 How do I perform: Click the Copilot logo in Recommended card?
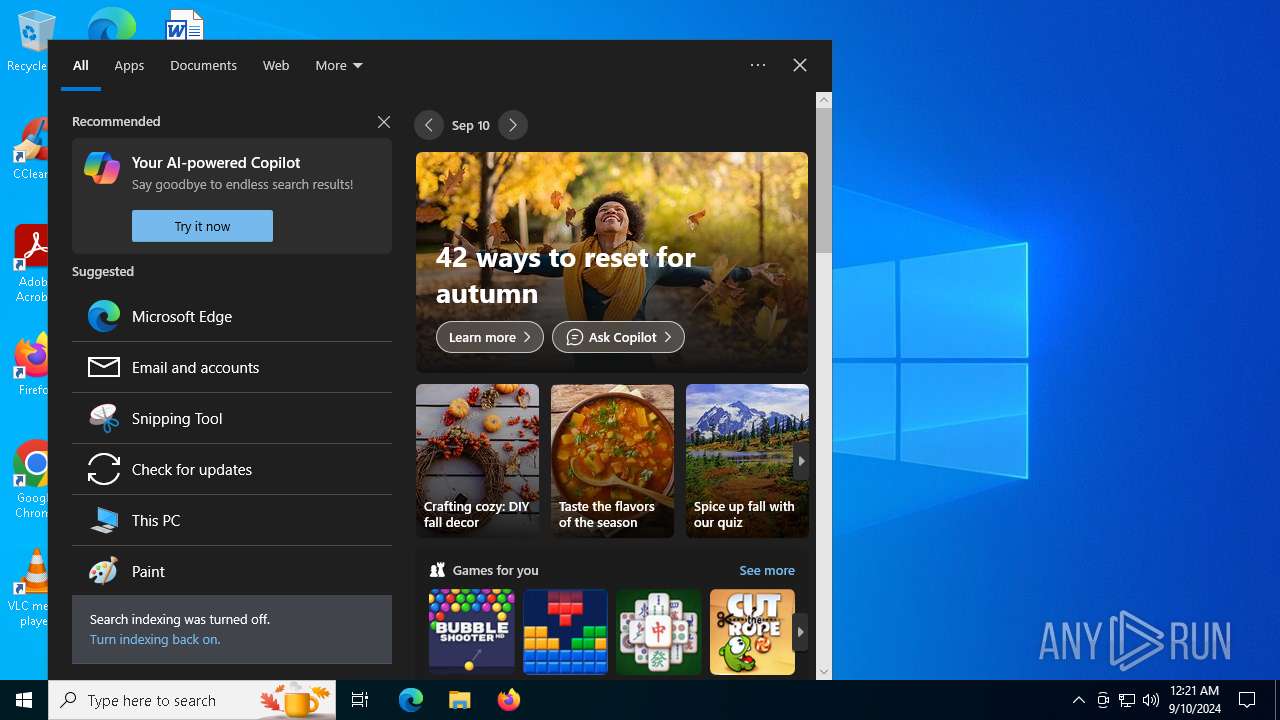click(x=102, y=168)
